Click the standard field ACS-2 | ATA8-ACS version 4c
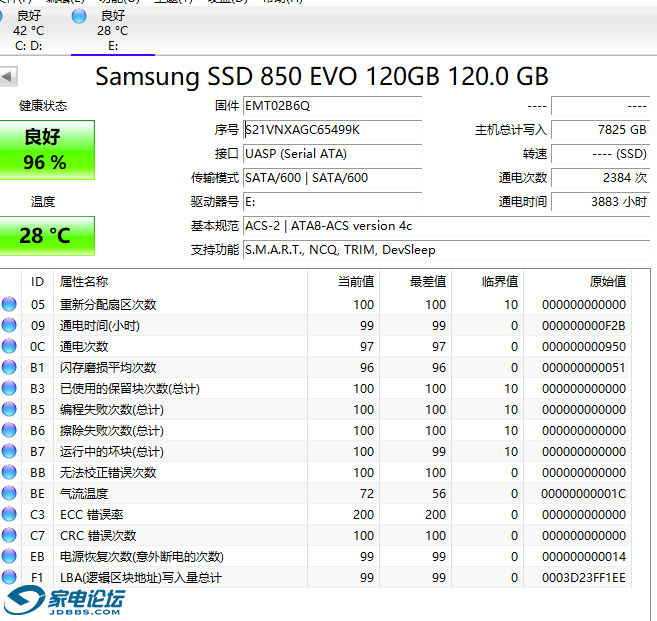The image size is (657, 621). point(447,226)
